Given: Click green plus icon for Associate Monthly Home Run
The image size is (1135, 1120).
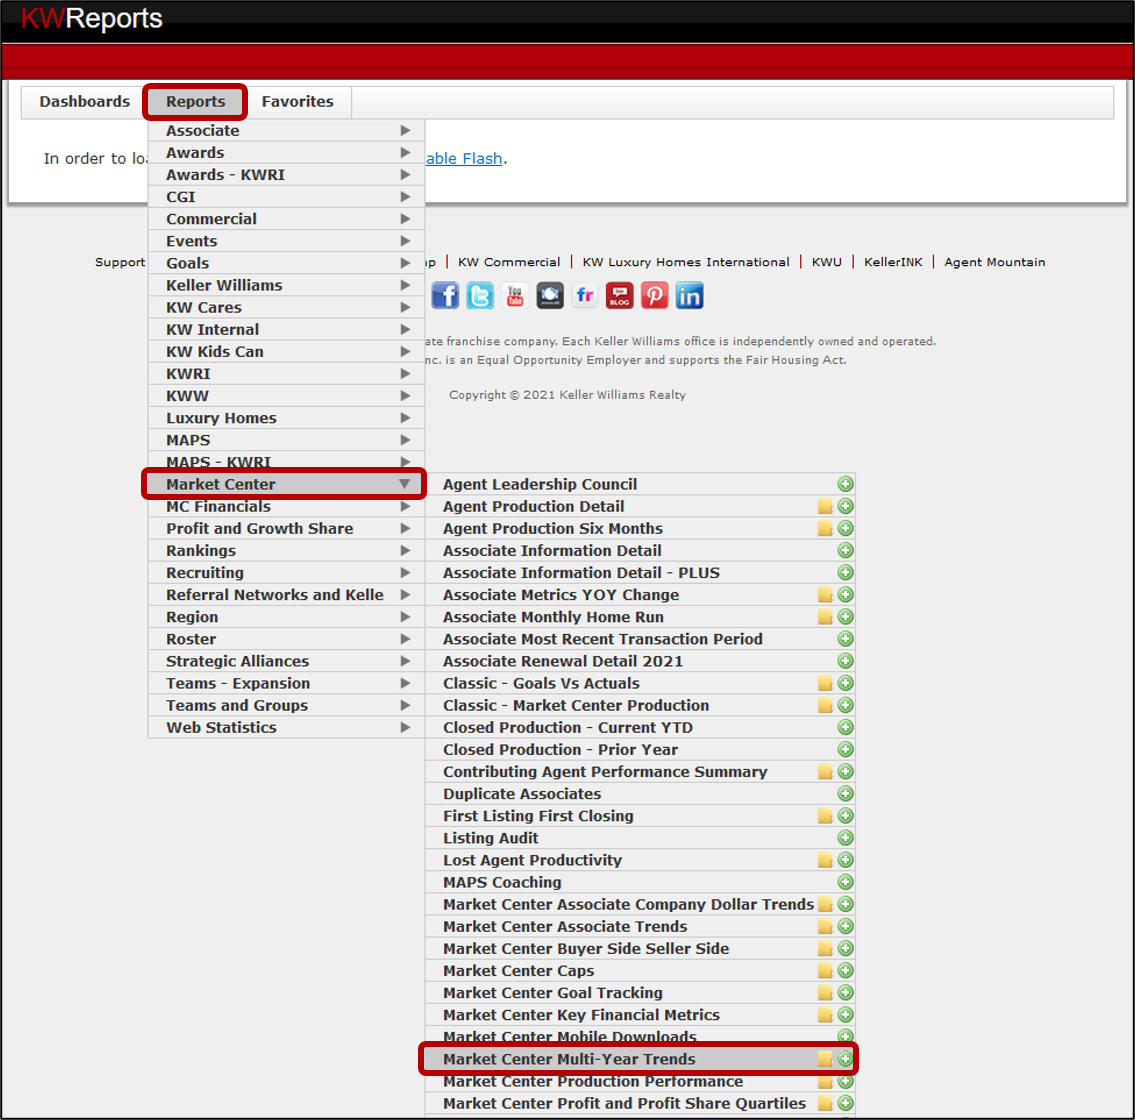Looking at the screenshot, I should (845, 617).
